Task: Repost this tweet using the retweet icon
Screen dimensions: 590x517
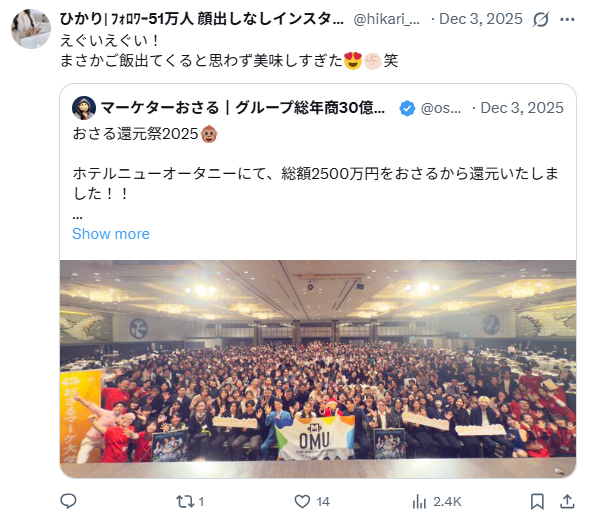Action: (x=185, y=502)
